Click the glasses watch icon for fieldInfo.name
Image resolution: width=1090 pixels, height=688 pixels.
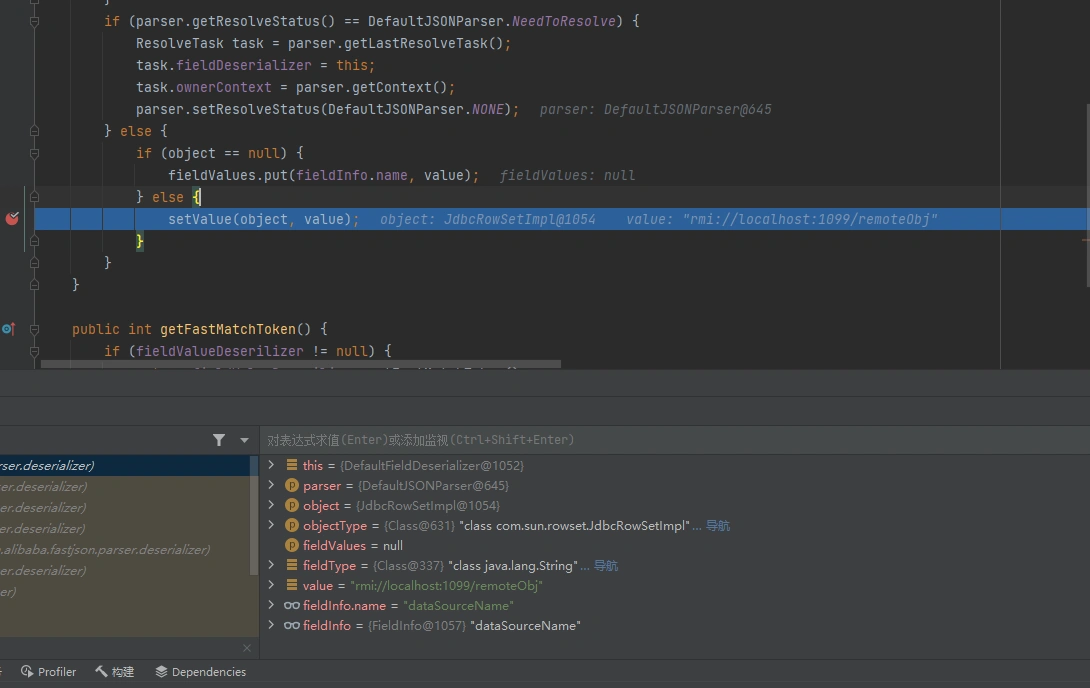292,606
